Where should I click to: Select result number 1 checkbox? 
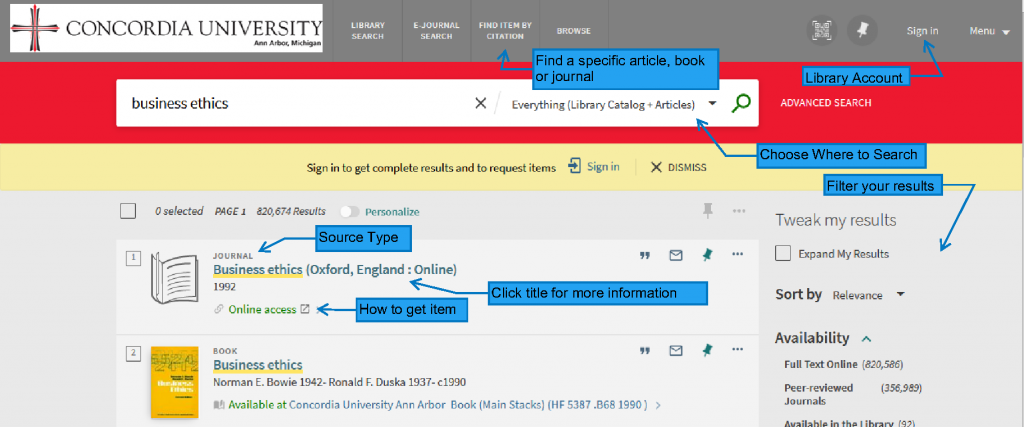coord(133,259)
